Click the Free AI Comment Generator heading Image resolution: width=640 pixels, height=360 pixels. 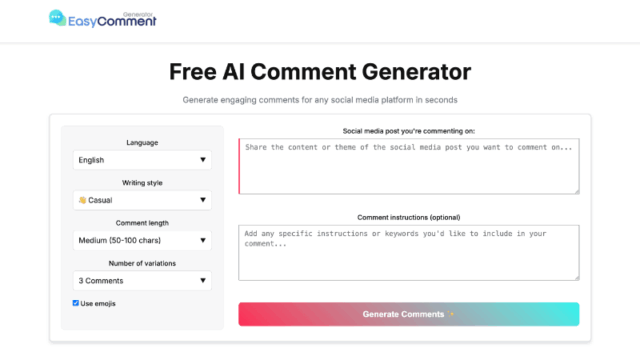click(320, 72)
